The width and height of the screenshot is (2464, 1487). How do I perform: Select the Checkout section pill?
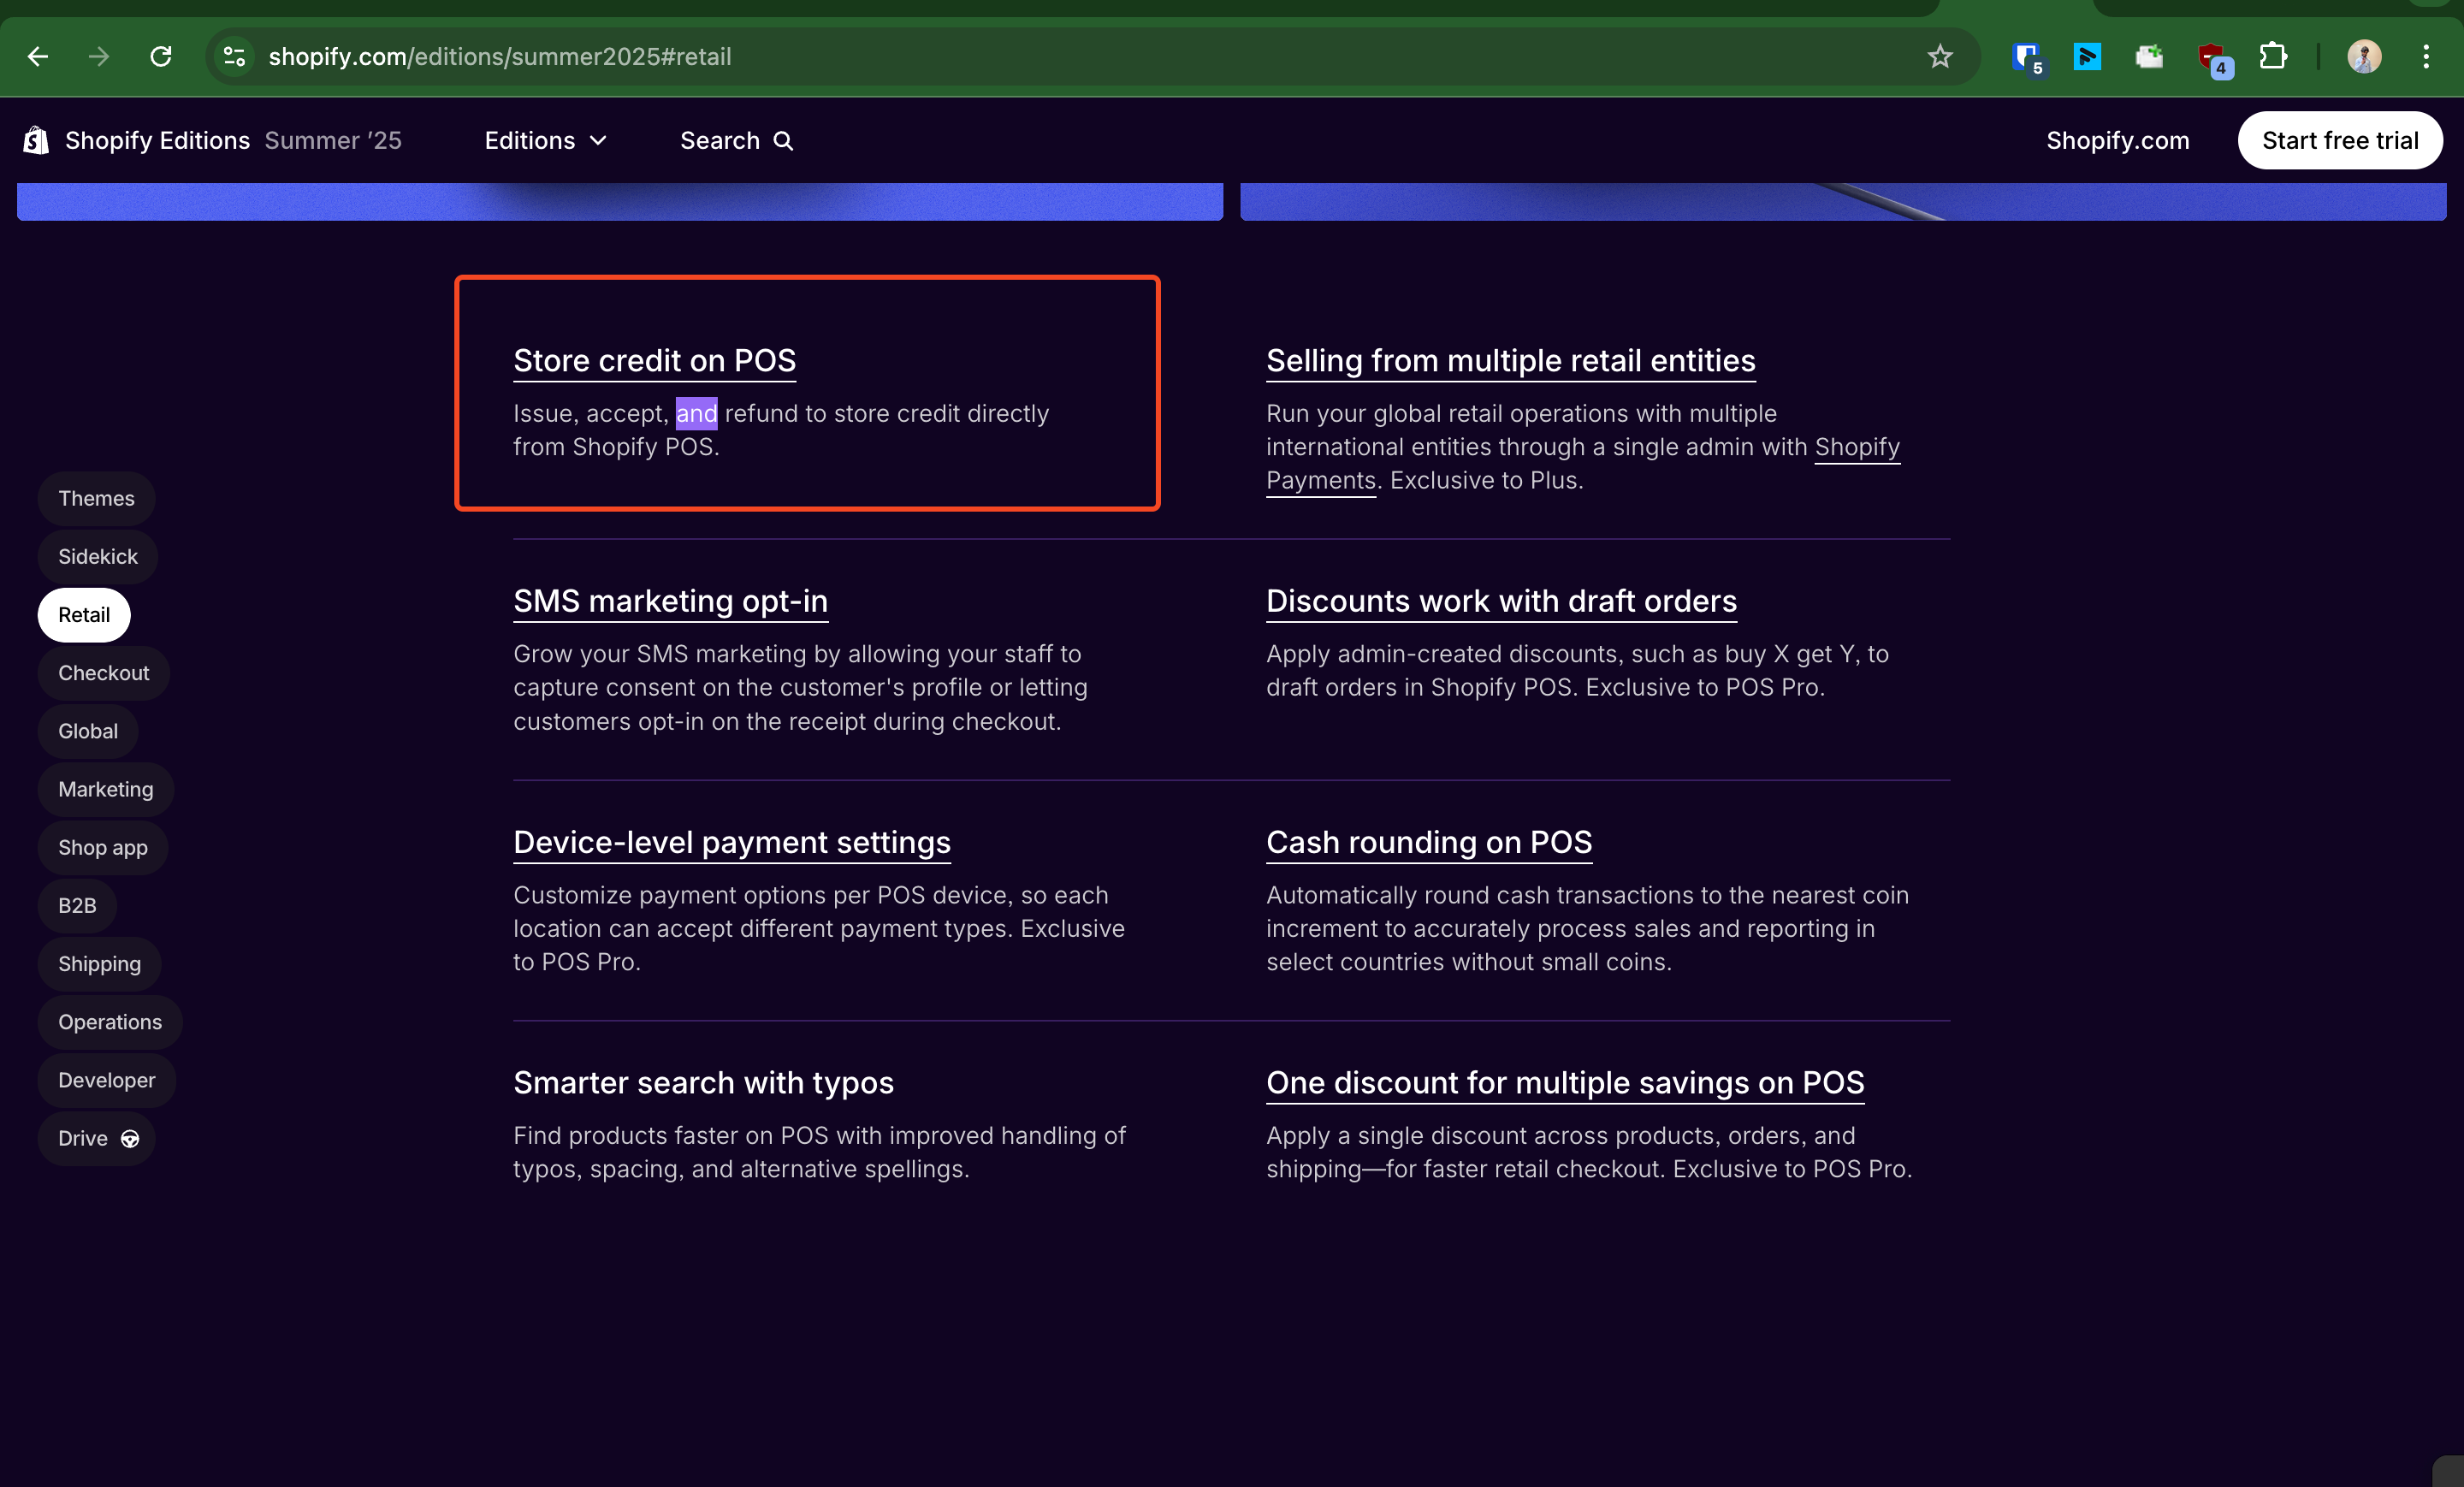[103, 673]
